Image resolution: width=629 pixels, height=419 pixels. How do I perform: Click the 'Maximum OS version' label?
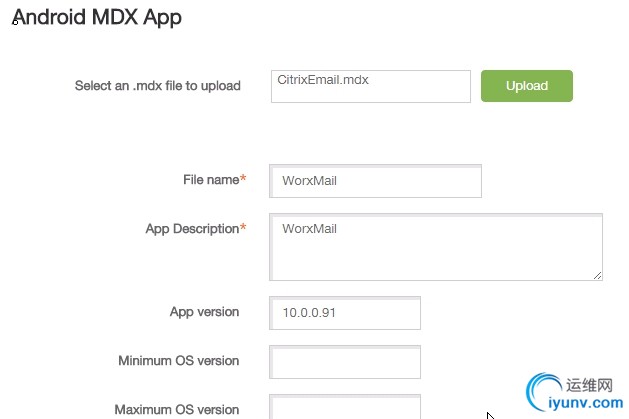tap(177, 410)
